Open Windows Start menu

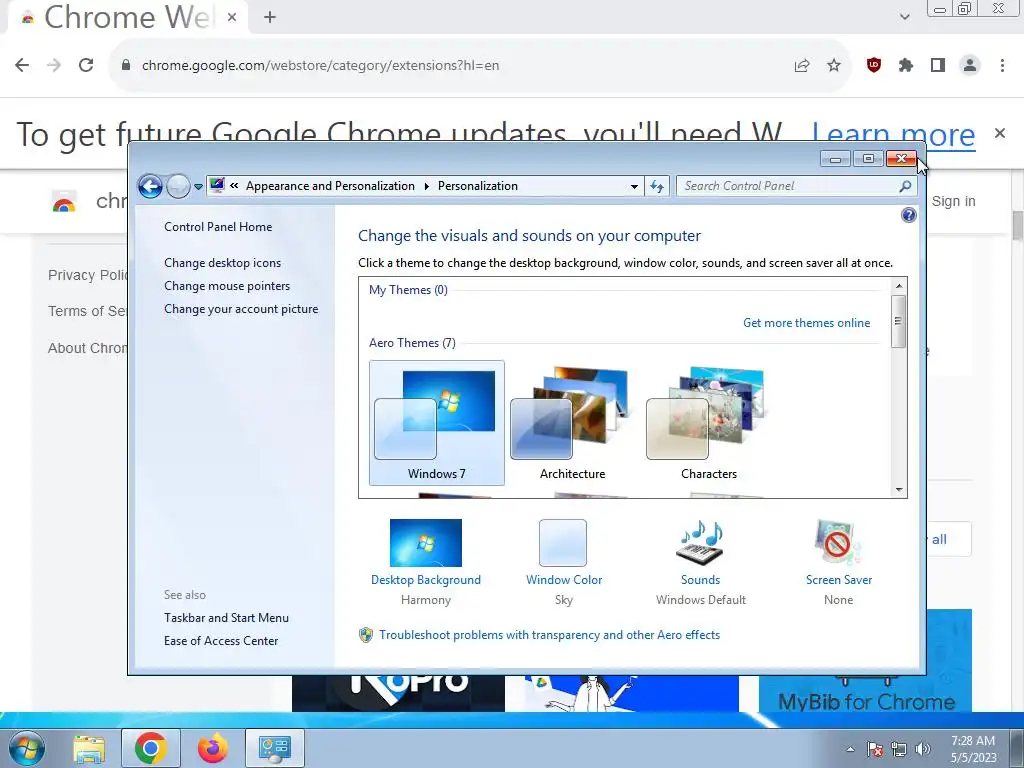click(x=27, y=748)
